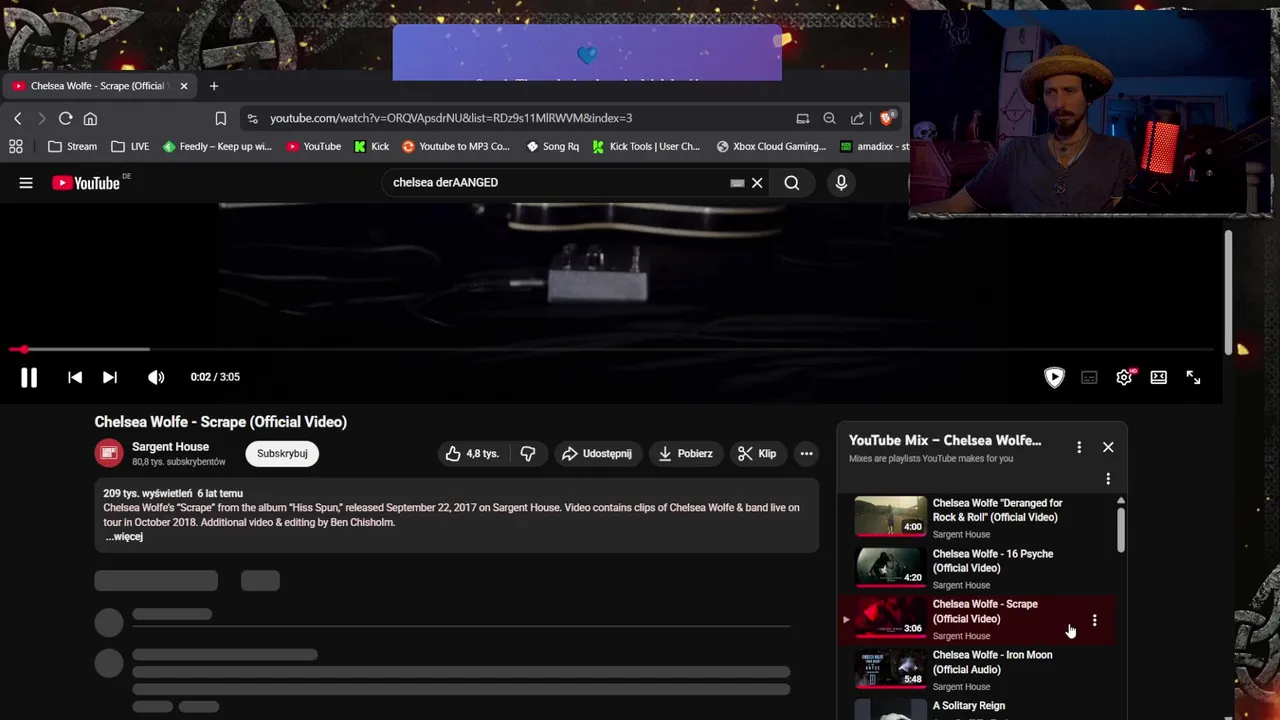Open the player settings gear
The height and width of the screenshot is (720, 1280).
click(1124, 377)
